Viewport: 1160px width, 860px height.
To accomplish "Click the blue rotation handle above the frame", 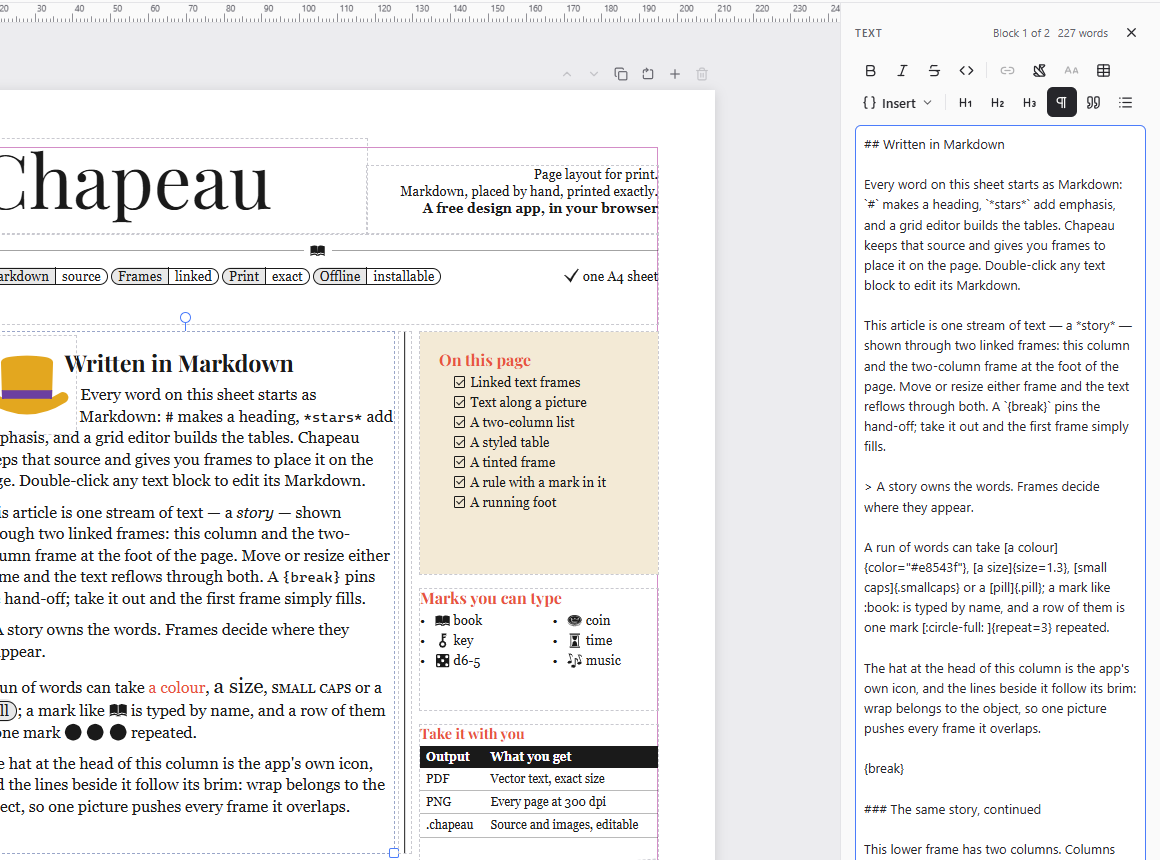I will coord(186,318).
